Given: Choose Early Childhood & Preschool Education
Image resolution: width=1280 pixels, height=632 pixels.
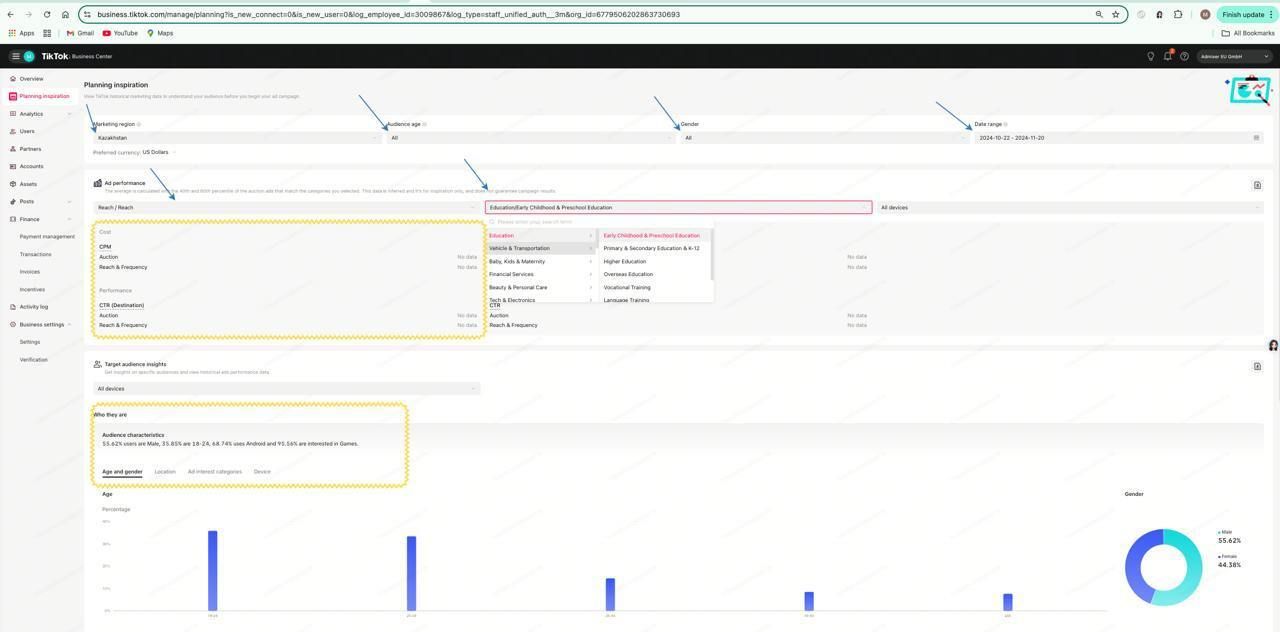Looking at the screenshot, I should [x=654, y=236].
